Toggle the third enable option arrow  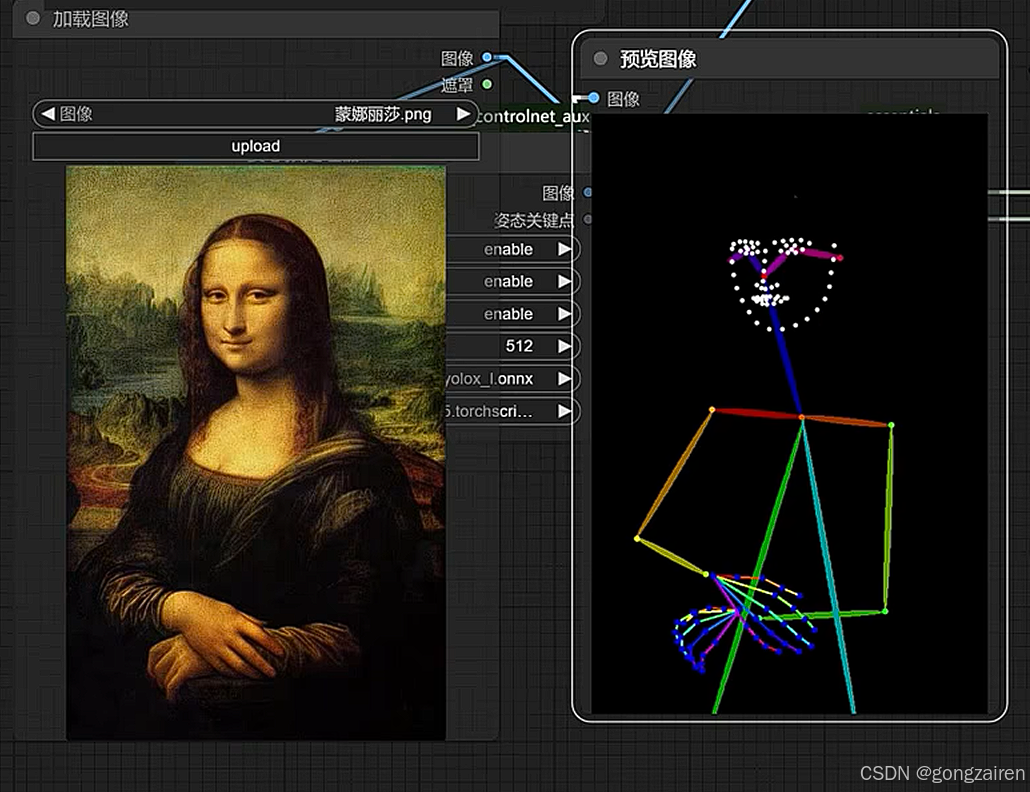pos(564,314)
